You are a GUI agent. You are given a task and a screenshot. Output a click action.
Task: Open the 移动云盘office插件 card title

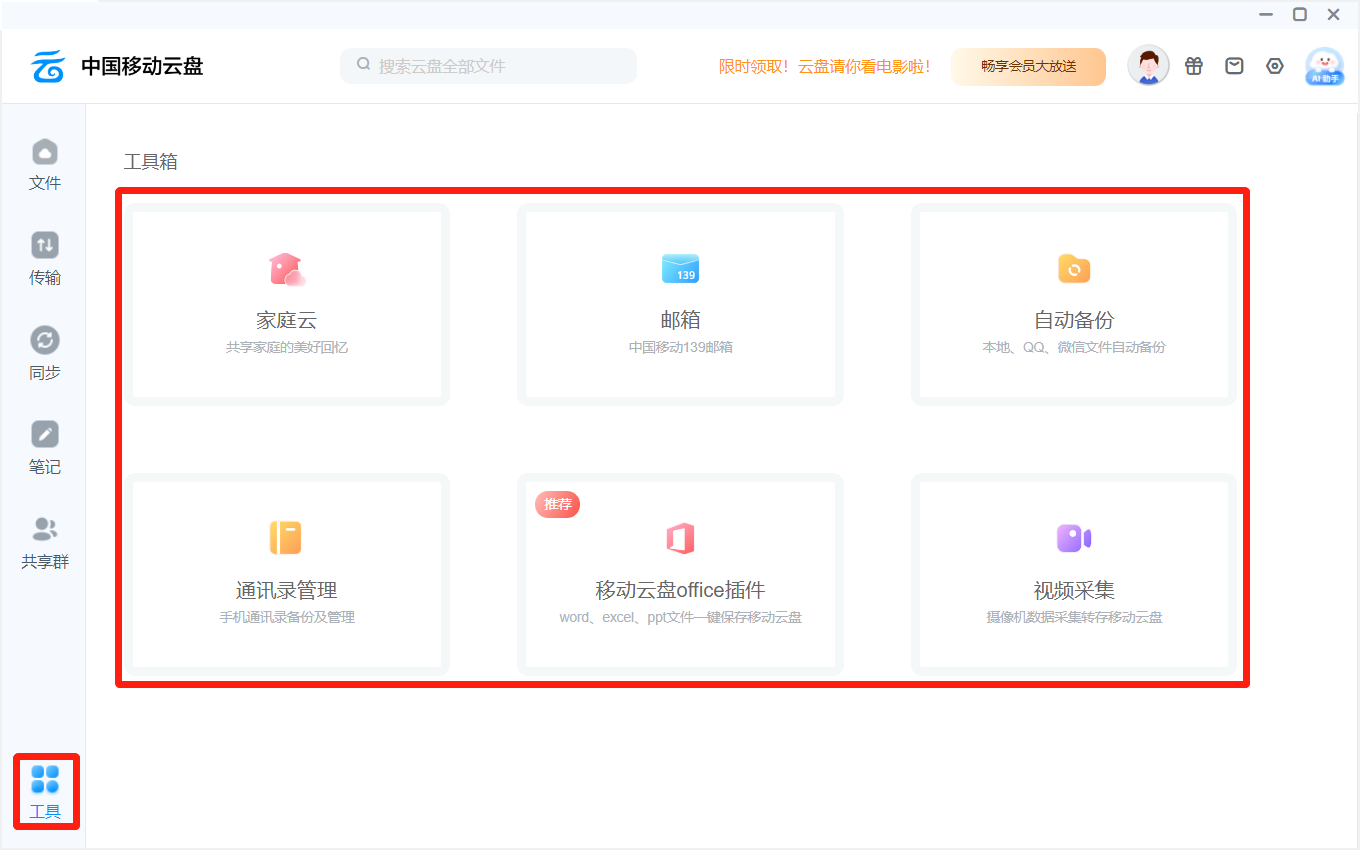(680, 590)
